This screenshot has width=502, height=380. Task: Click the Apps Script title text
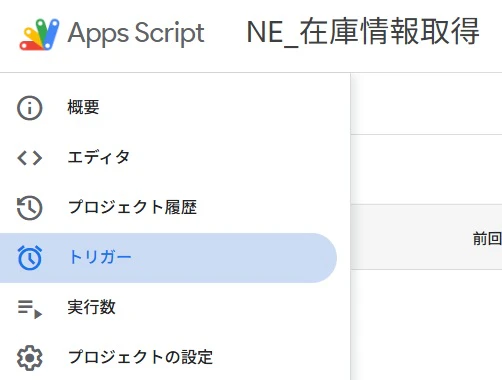[x=136, y=34]
